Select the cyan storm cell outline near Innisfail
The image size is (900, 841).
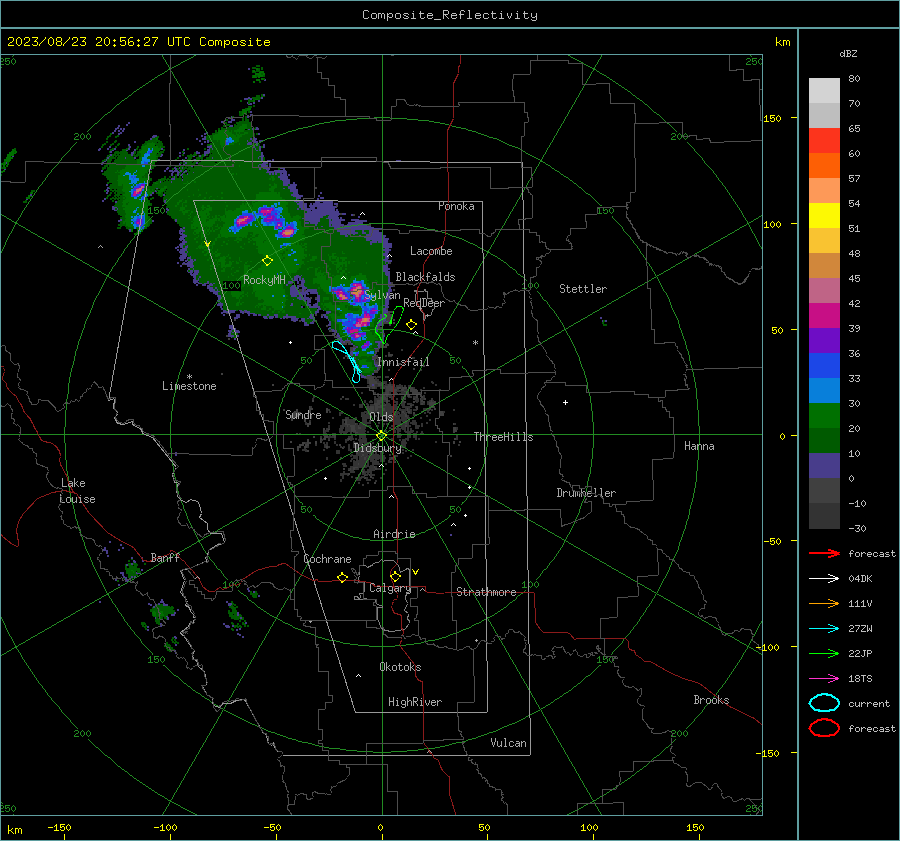tap(347, 361)
